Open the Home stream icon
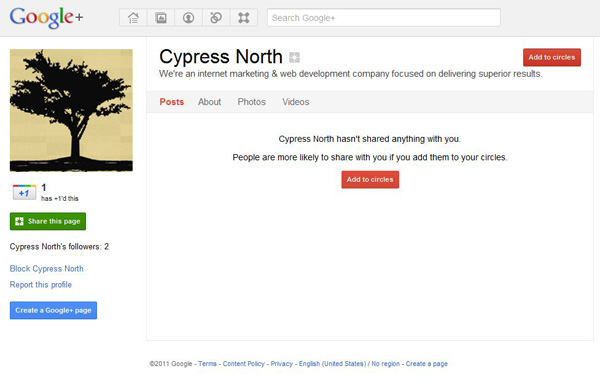 [x=133, y=18]
